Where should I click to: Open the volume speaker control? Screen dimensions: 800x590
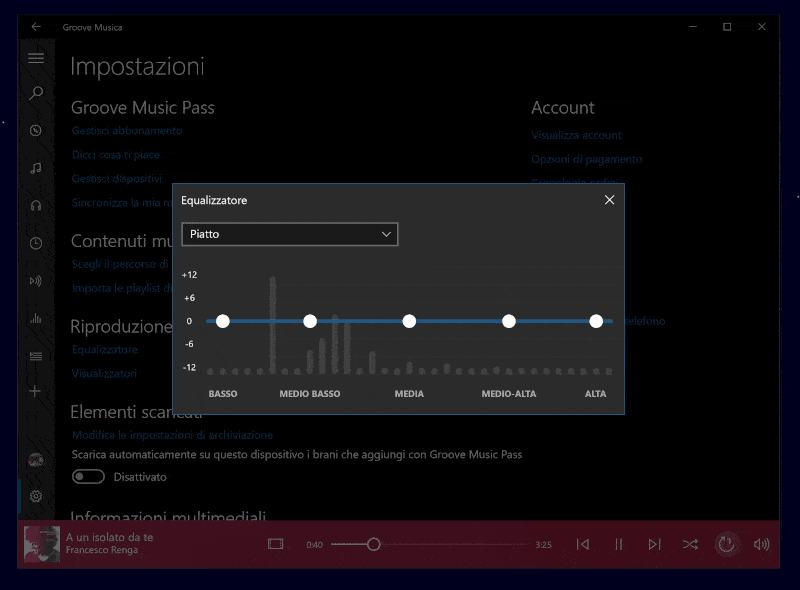coord(761,545)
